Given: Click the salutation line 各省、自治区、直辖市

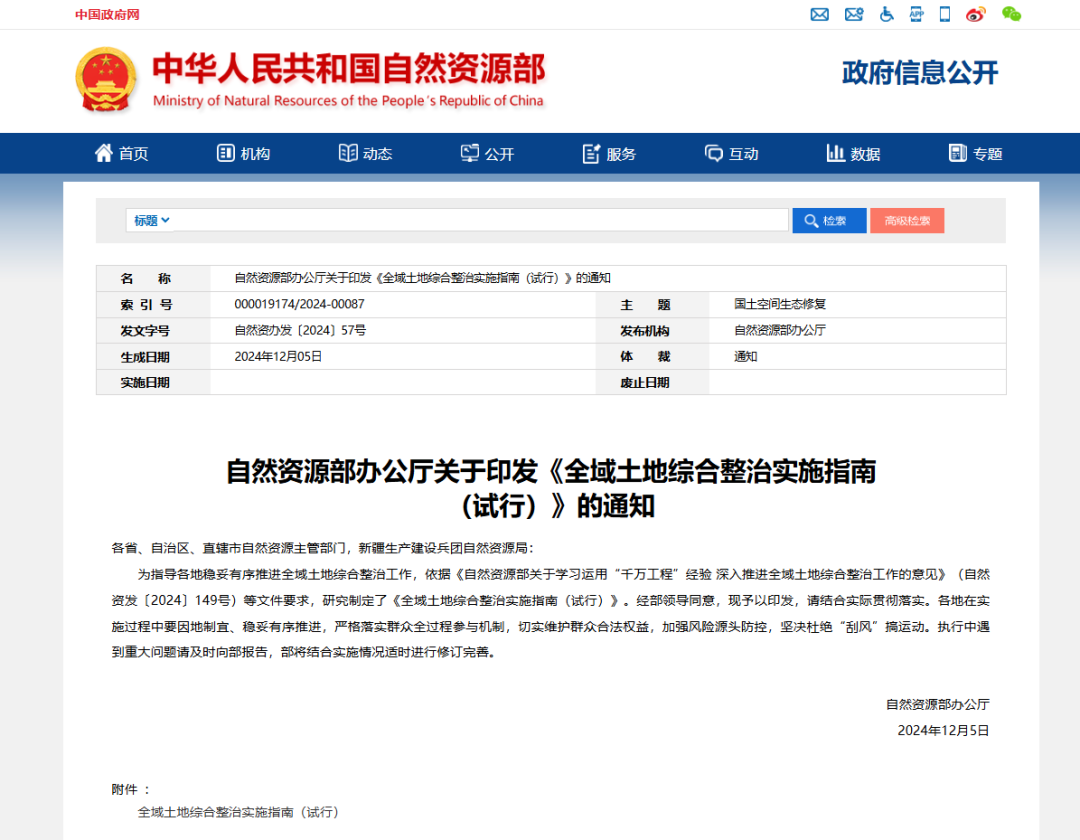Looking at the screenshot, I should (322, 548).
